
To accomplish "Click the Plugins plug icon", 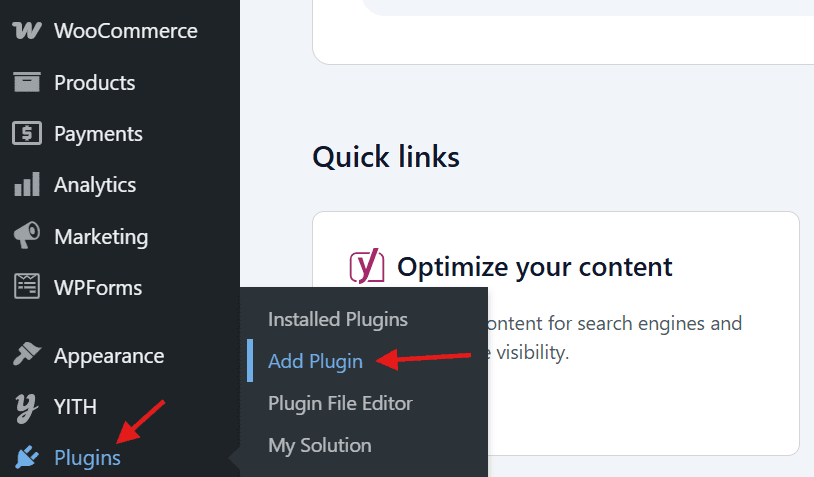I will (26, 458).
